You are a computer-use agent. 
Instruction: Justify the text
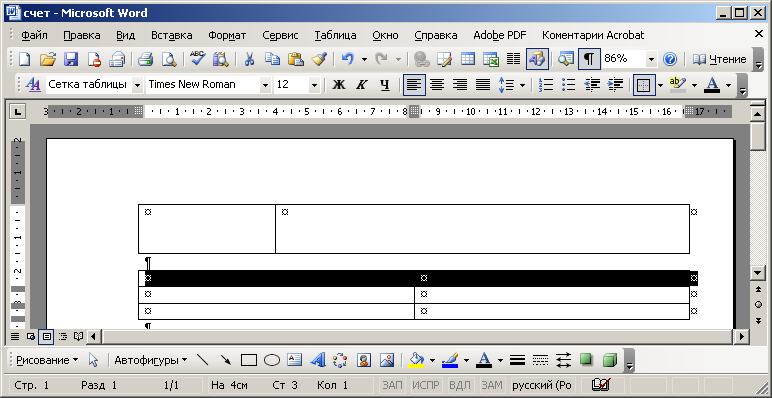(x=483, y=85)
